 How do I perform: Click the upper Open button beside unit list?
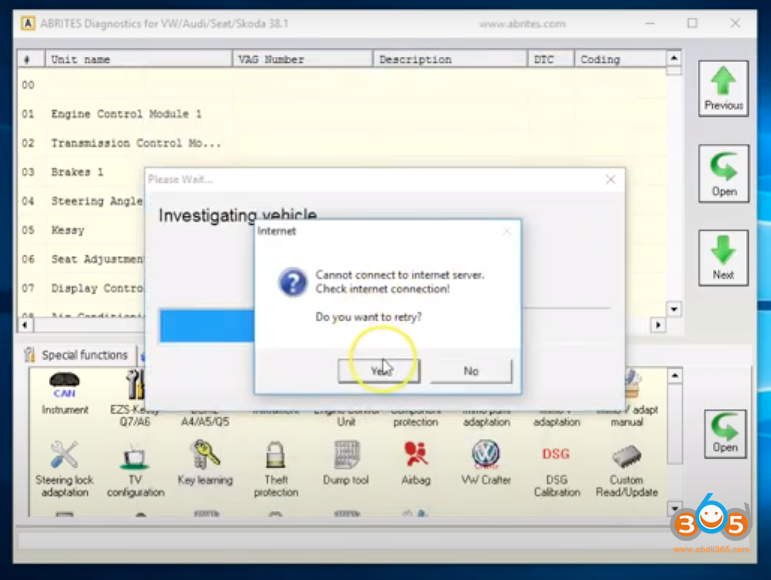tap(723, 174)
